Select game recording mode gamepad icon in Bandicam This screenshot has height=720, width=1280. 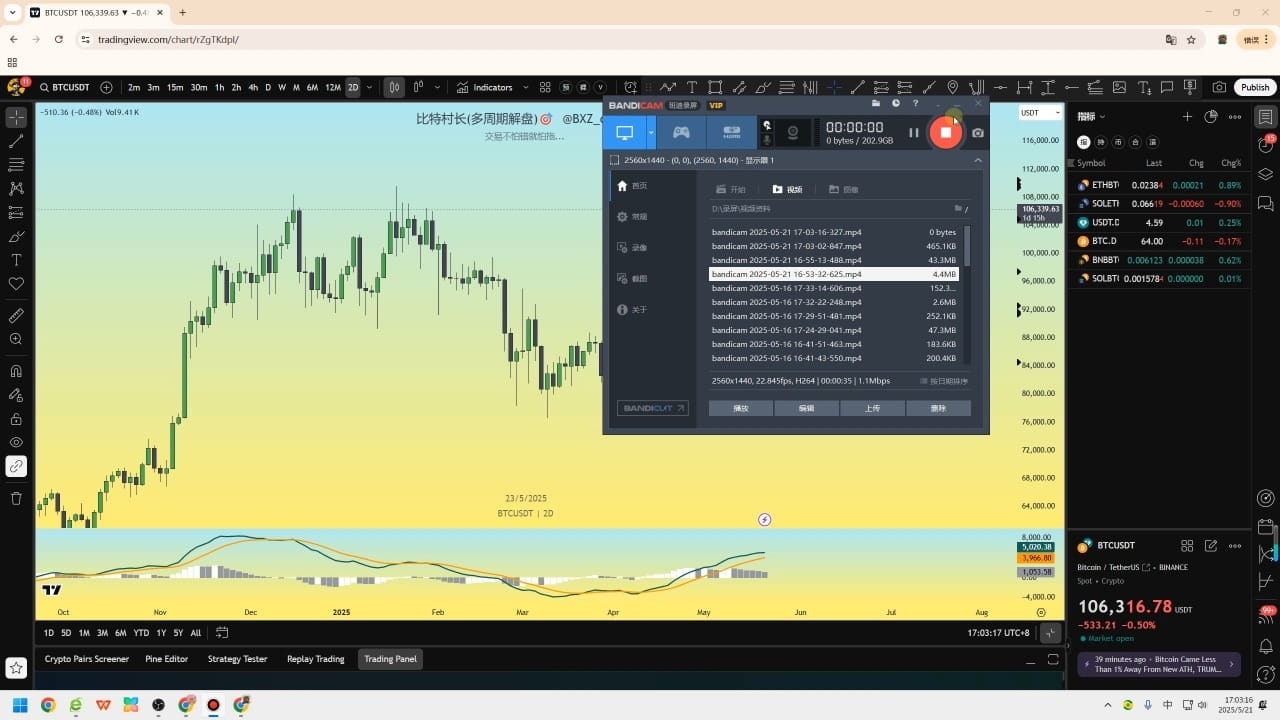pyautogui.click(x=680, y=131)
